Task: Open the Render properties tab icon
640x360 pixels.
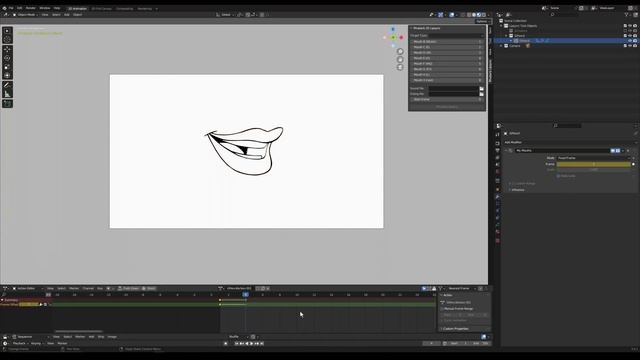Action: point(498,144)
